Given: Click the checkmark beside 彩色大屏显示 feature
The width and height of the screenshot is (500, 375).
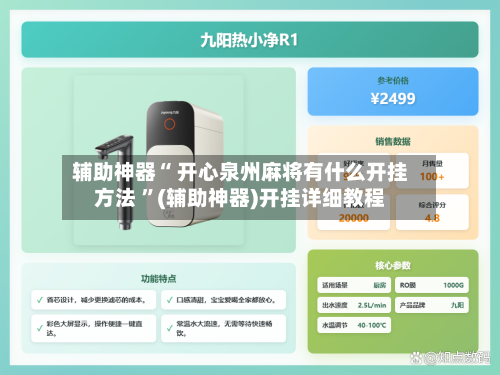Looking at the screenshot, I should coord(40,328).
